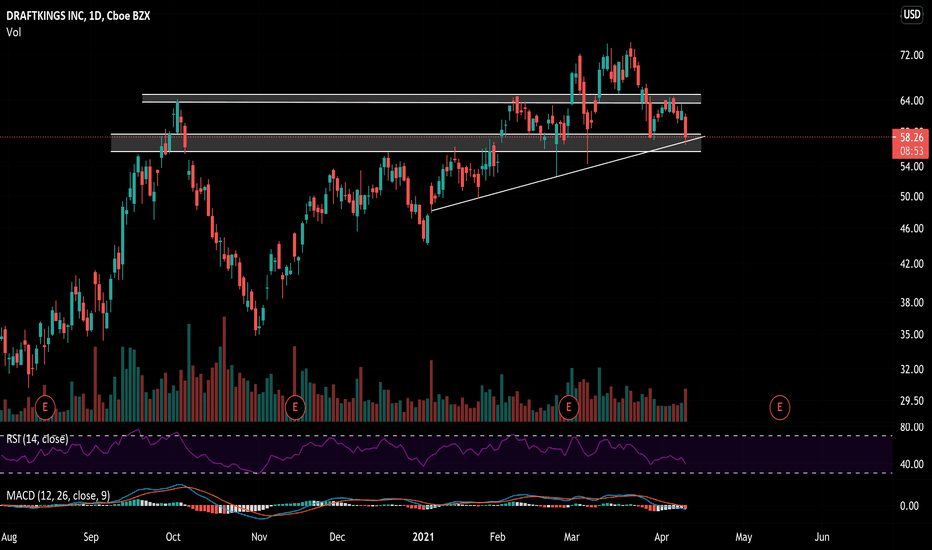Click the 38.00 price axis label
The width and height of the screenshot is (932, 550).
912,303
